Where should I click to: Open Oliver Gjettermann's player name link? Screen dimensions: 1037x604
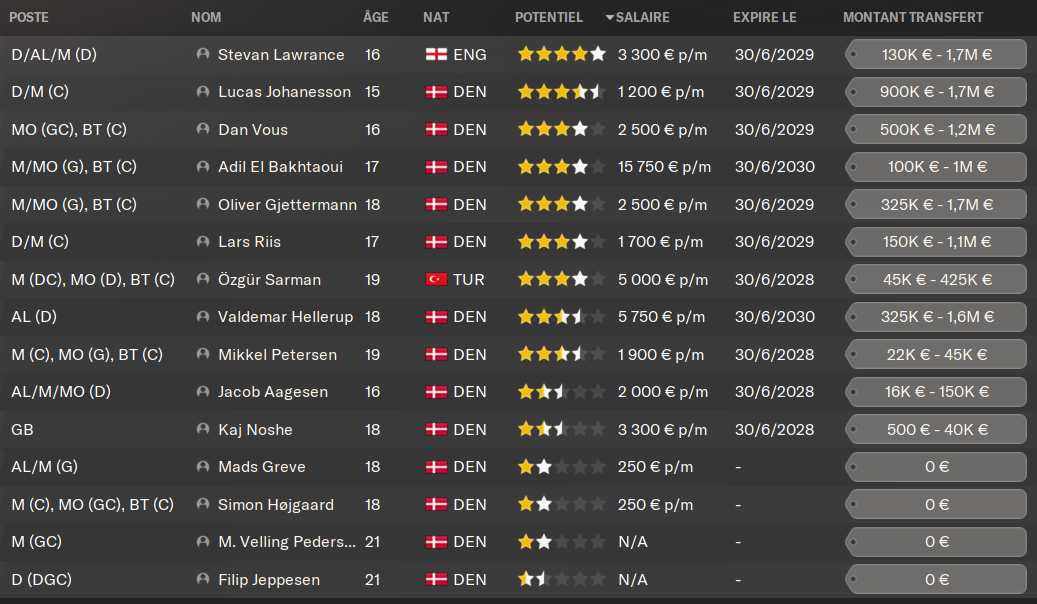(x=287, y=205)
